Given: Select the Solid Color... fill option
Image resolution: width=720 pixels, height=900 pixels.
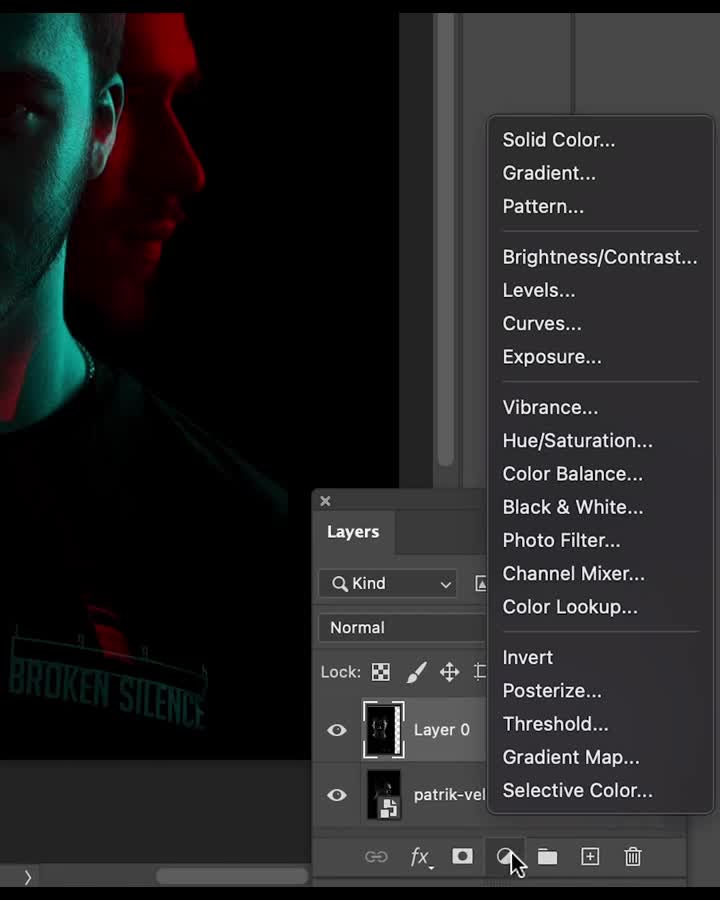Looking at the screenshot, I should [559, 140].
